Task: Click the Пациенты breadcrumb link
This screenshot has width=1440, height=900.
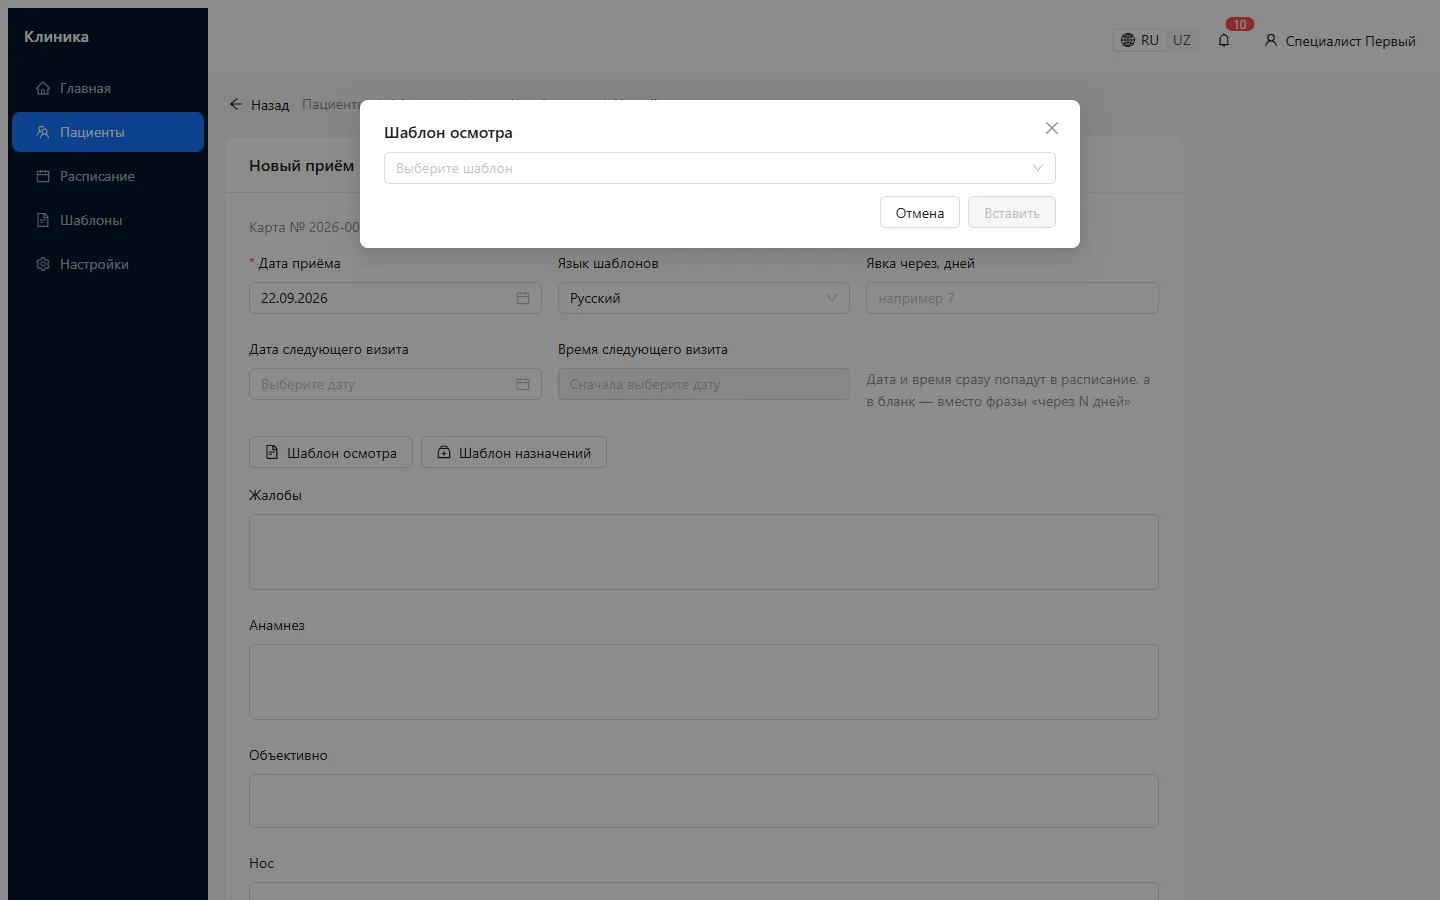Action: pyautogui.click(x=331, y=105)
